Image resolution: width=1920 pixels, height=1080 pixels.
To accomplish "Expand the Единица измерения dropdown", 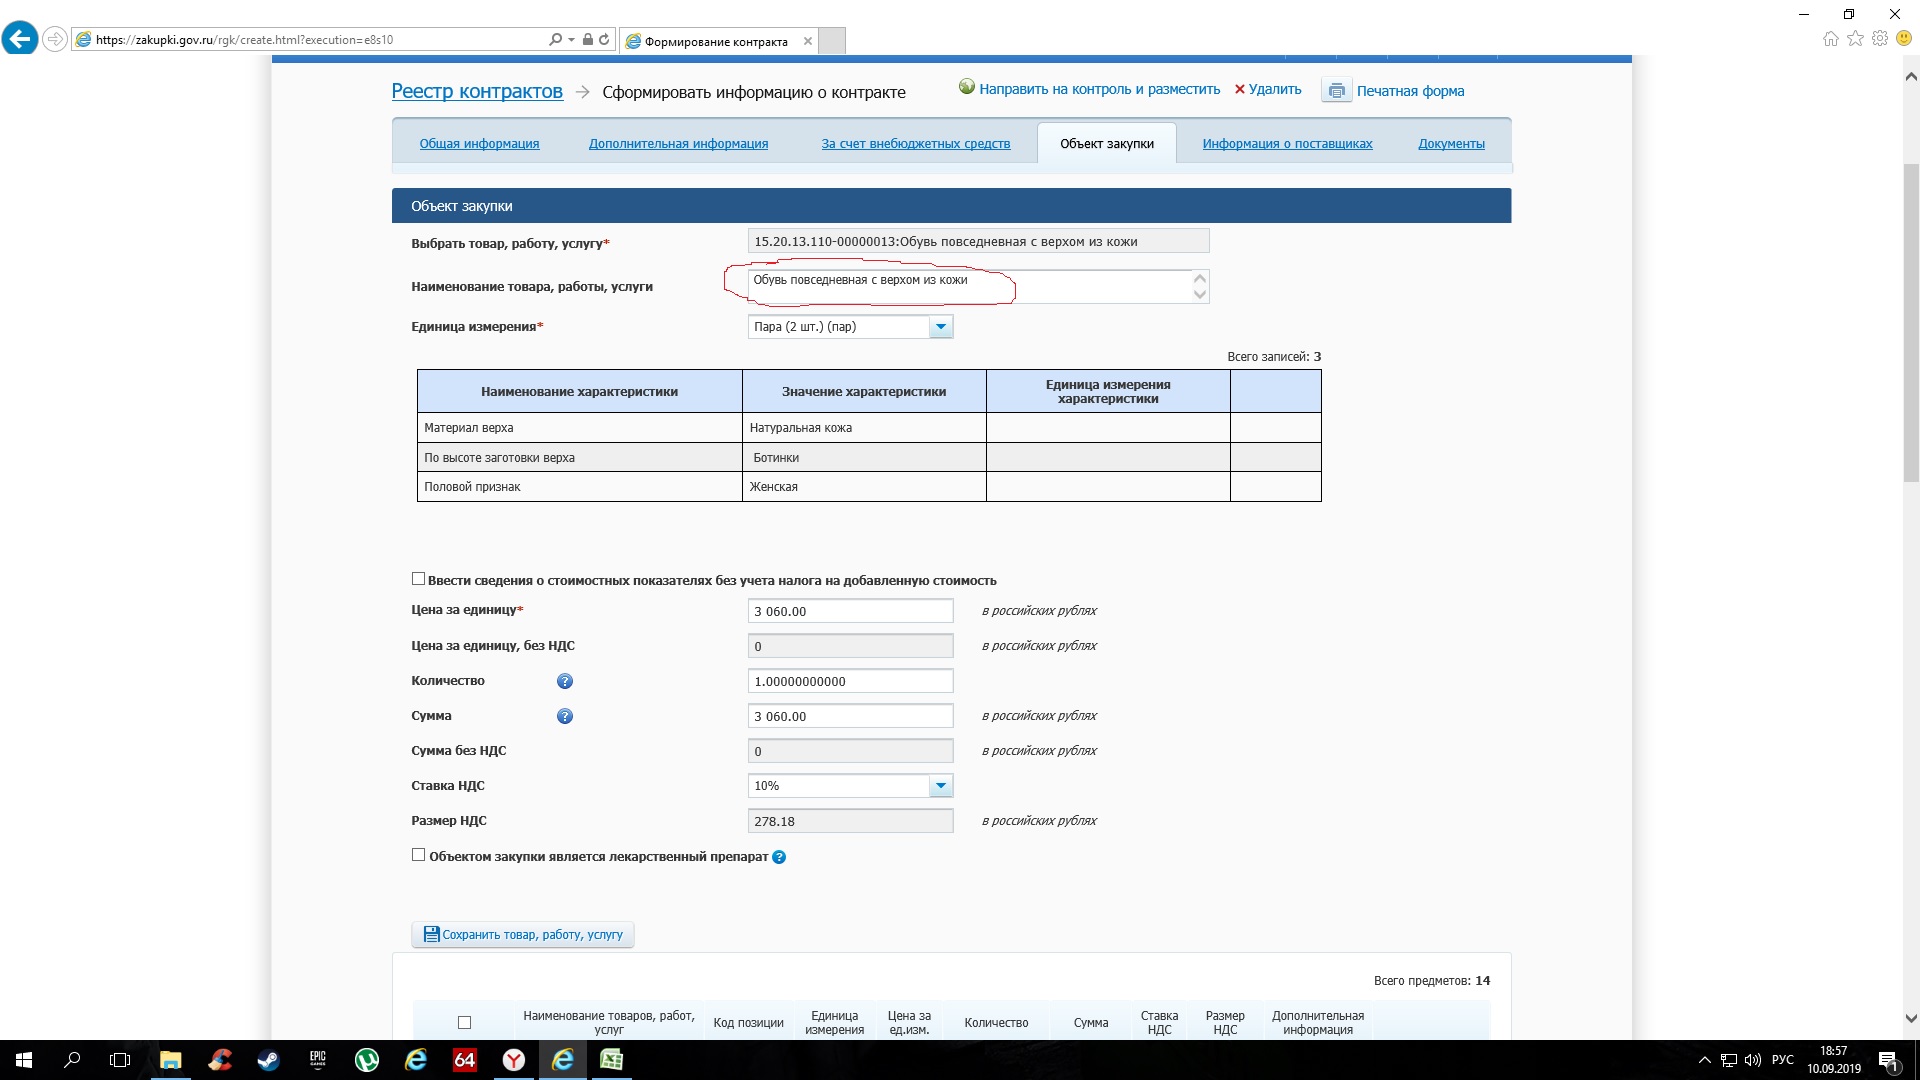I will point(940,327).
